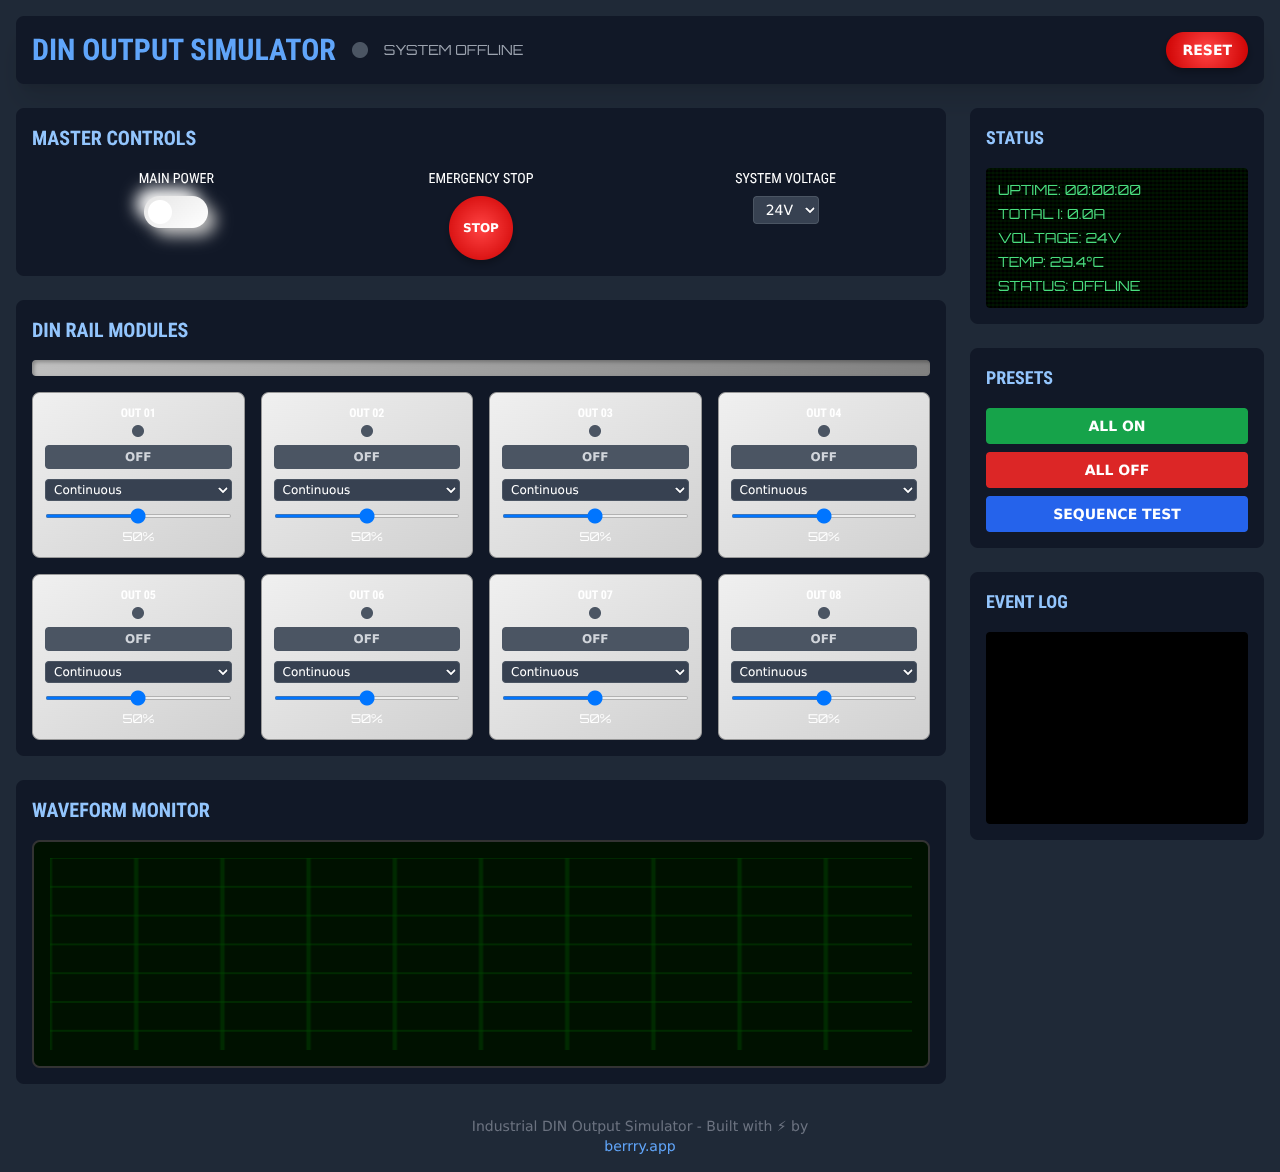The image size is (1280, 1172).
Task: Click the OUT 04 status LED indicator
Action: click(x=823, y=430)
